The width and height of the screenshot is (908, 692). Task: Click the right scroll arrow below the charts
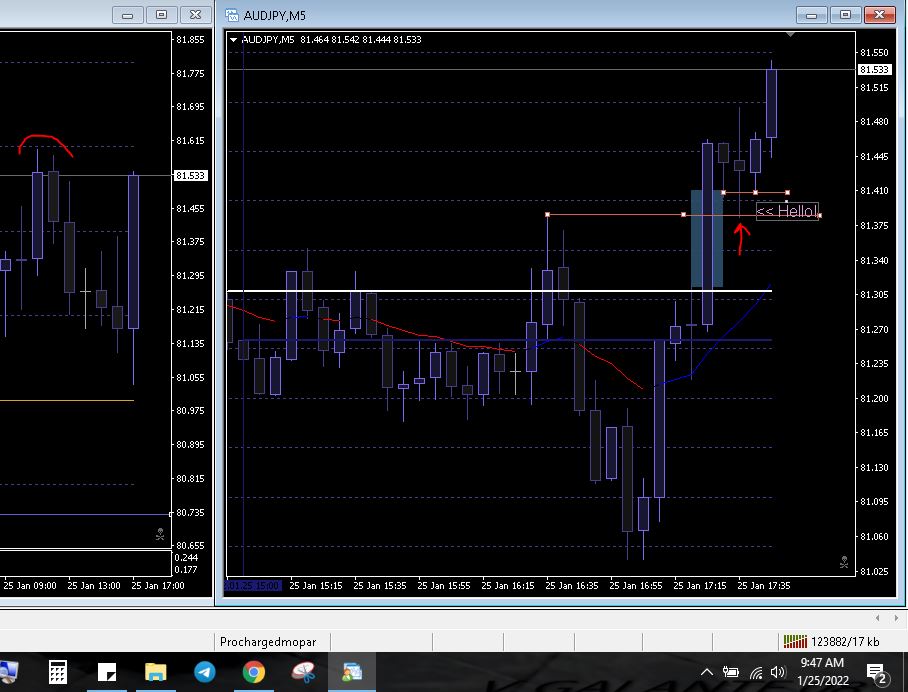tap(895, 618)
